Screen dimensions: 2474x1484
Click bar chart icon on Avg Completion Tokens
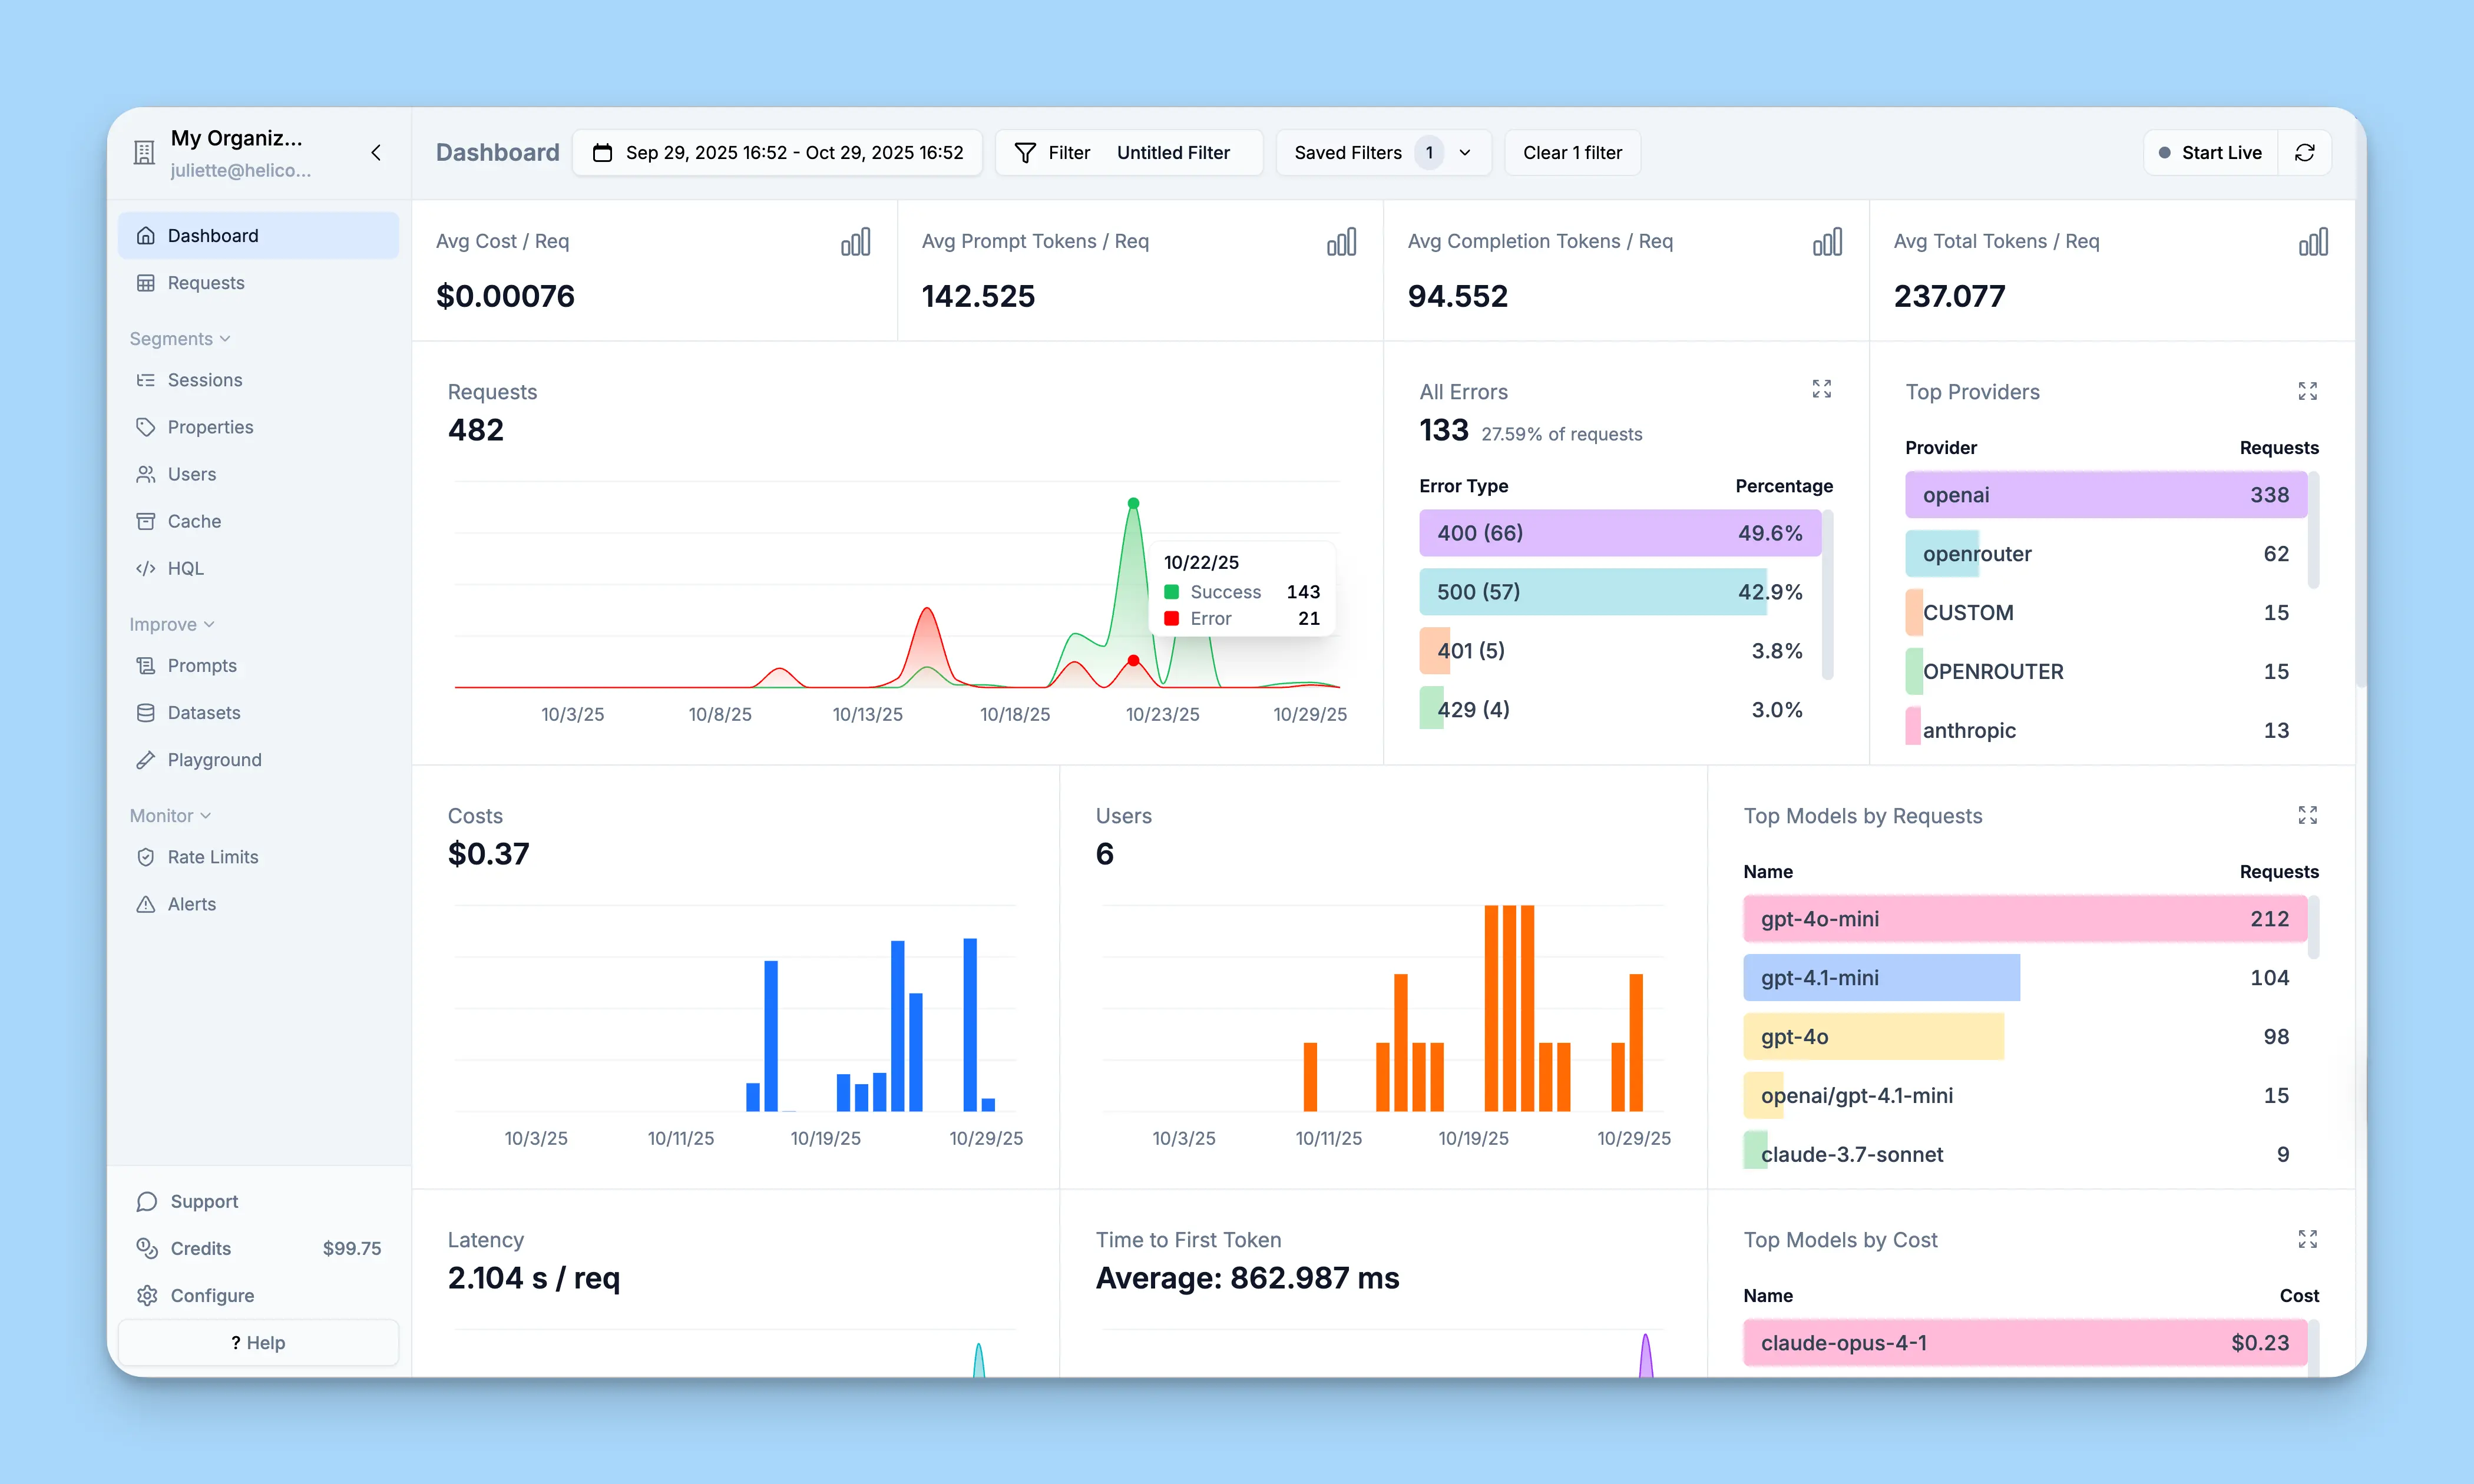click(1827, 242)
